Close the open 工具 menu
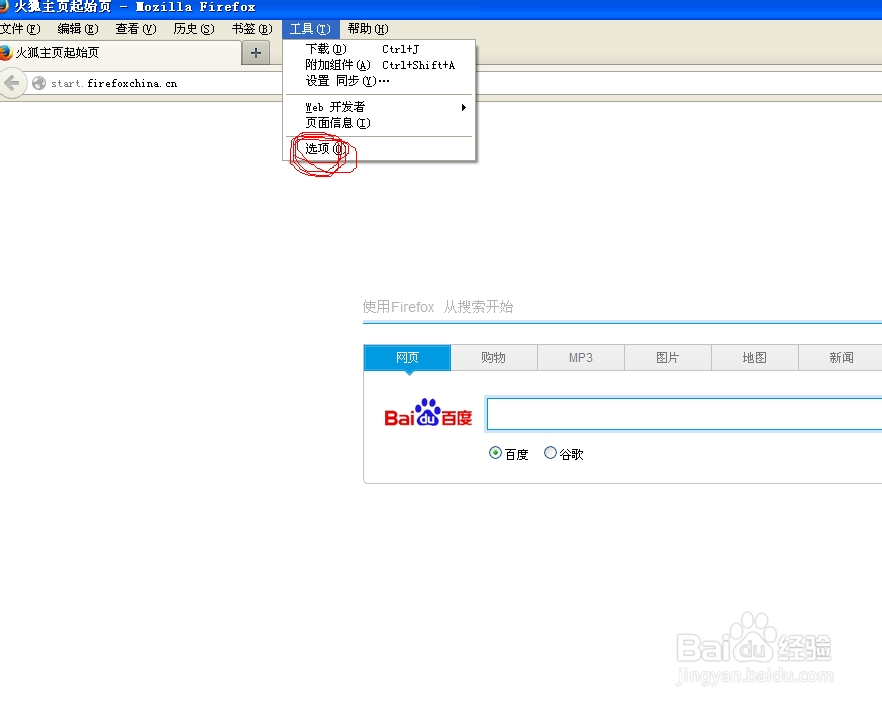Image resolution: width=882 pixels, height=706 pixels. [x=310, y=29]
